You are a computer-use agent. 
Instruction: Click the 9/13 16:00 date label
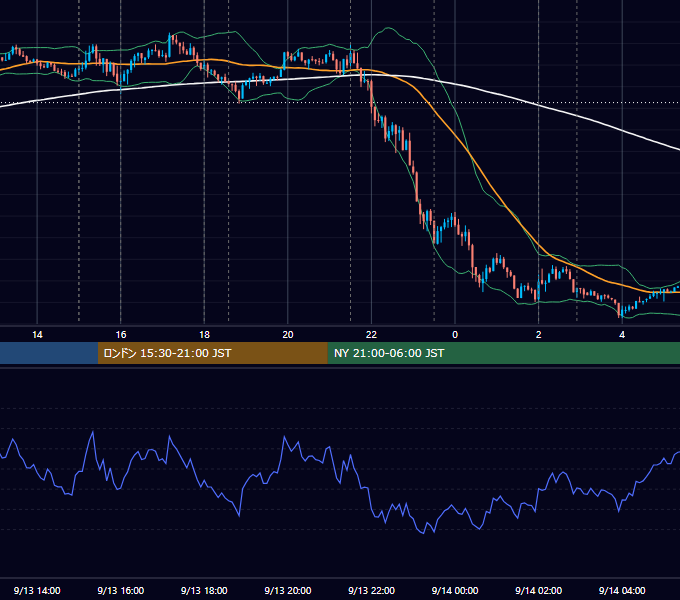(121, 590)
